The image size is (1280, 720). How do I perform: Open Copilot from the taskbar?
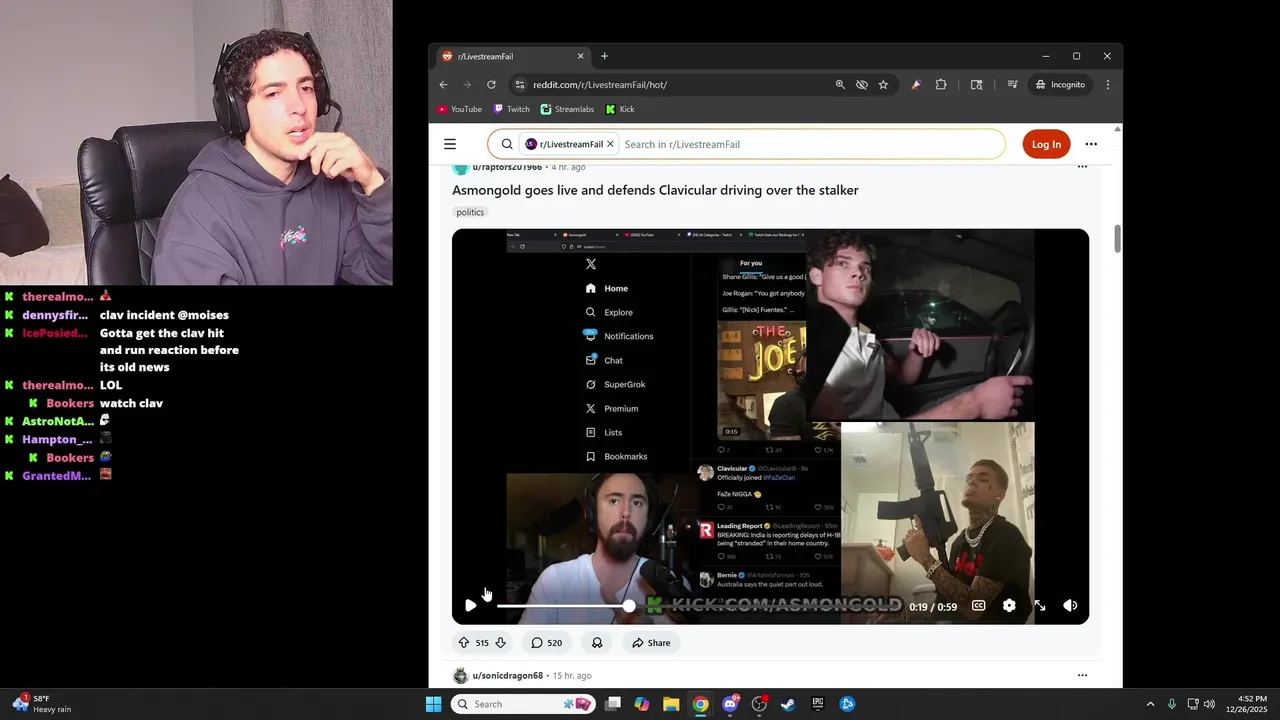(x=642, y=704)
